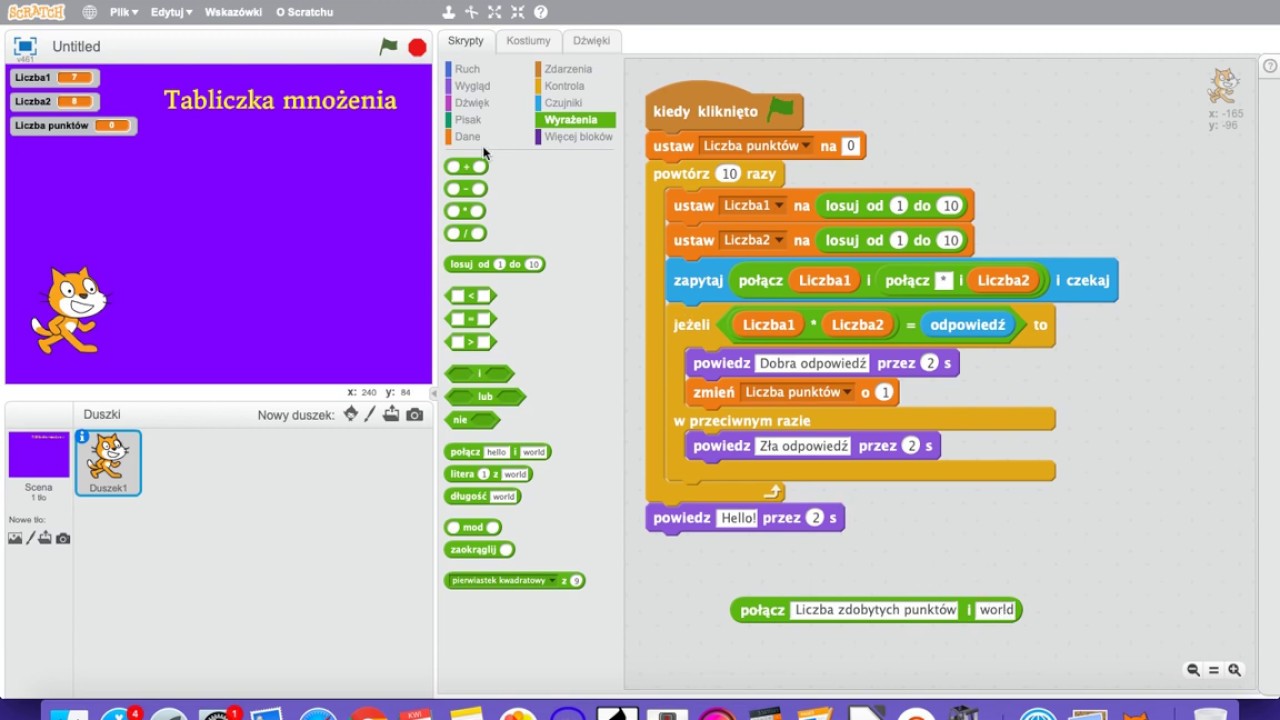Open the Ruch block category
This screenshot has height=720, width=1280.
467,69
